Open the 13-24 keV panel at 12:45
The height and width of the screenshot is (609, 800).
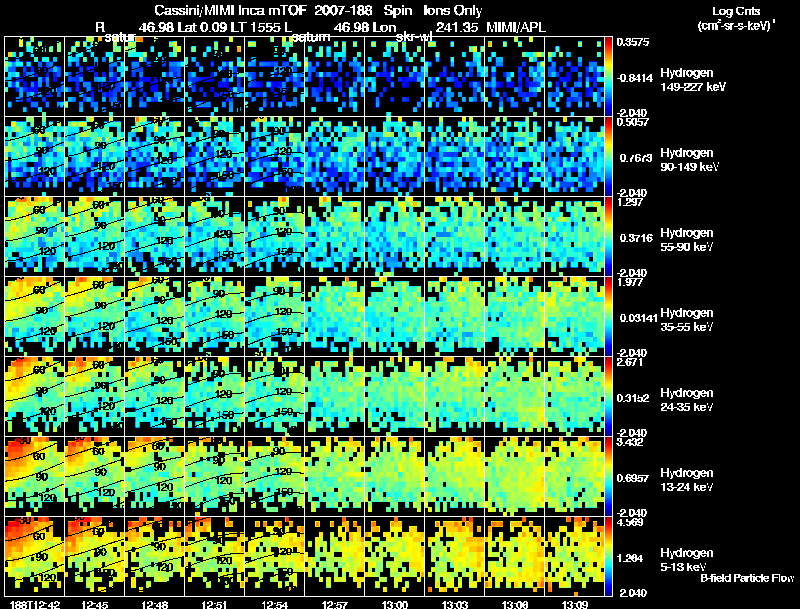94,476
